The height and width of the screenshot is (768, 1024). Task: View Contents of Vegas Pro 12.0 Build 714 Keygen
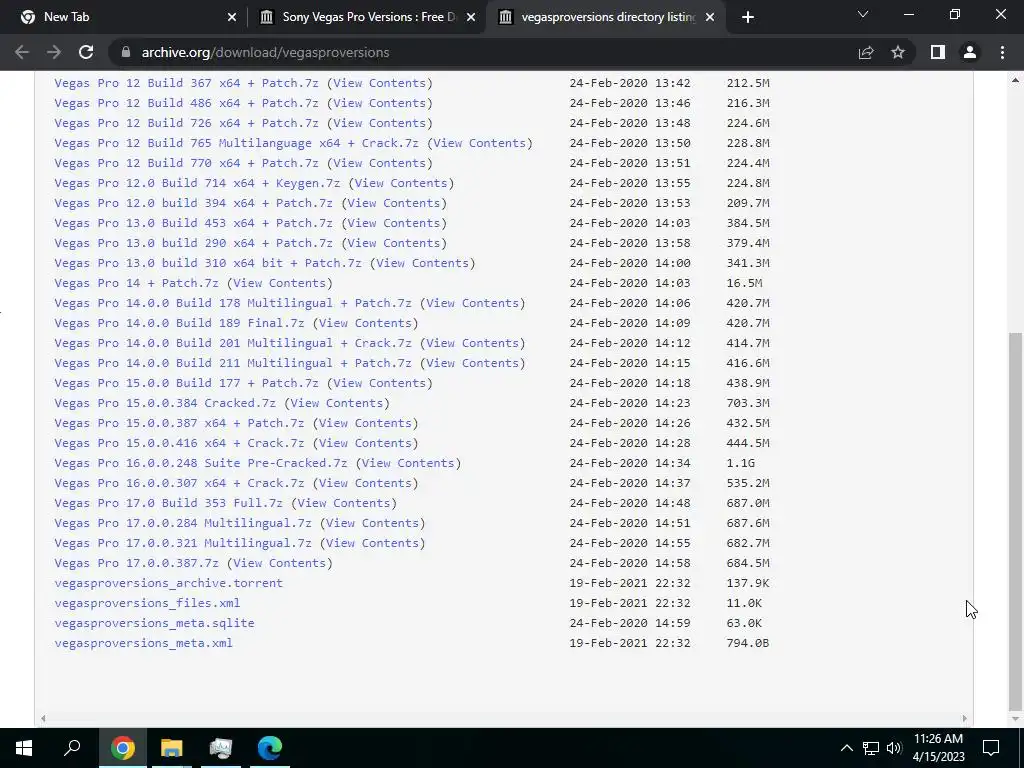(401, 183)
